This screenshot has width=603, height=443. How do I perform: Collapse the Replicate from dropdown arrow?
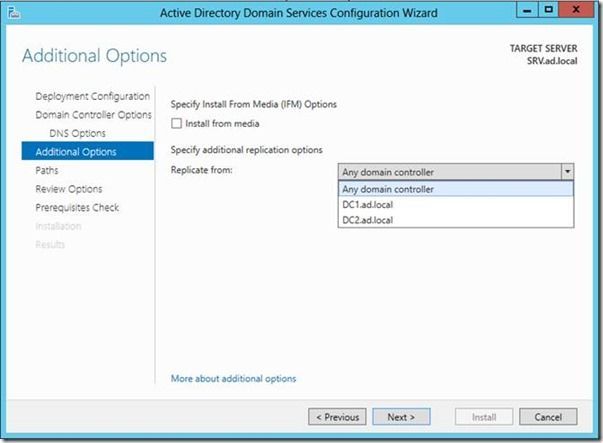(x=567, y=172)
